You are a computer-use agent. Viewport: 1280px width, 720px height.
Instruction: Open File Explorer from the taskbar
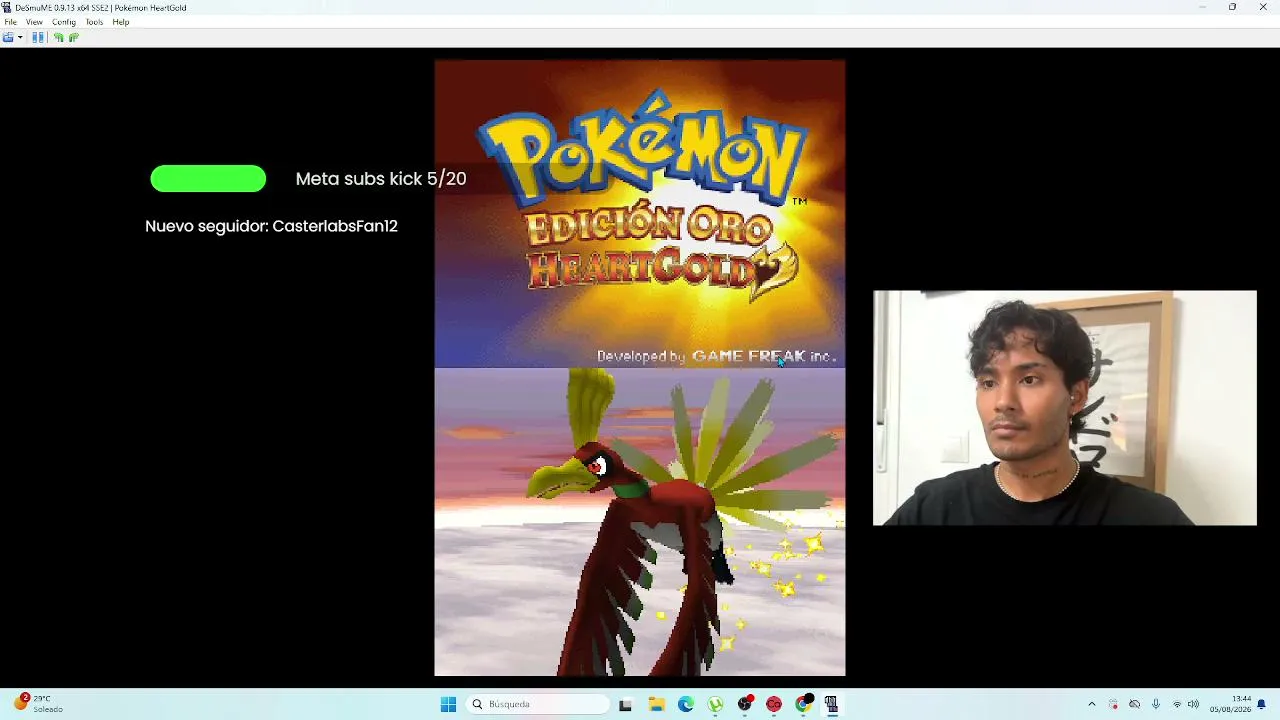656,704
